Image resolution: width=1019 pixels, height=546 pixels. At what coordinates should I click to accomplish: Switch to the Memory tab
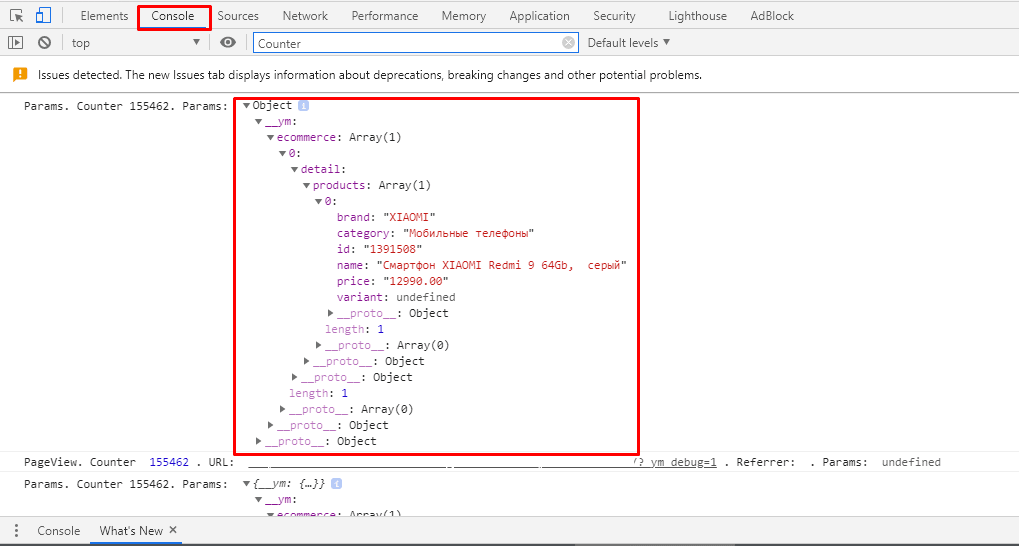coord(464,16)
